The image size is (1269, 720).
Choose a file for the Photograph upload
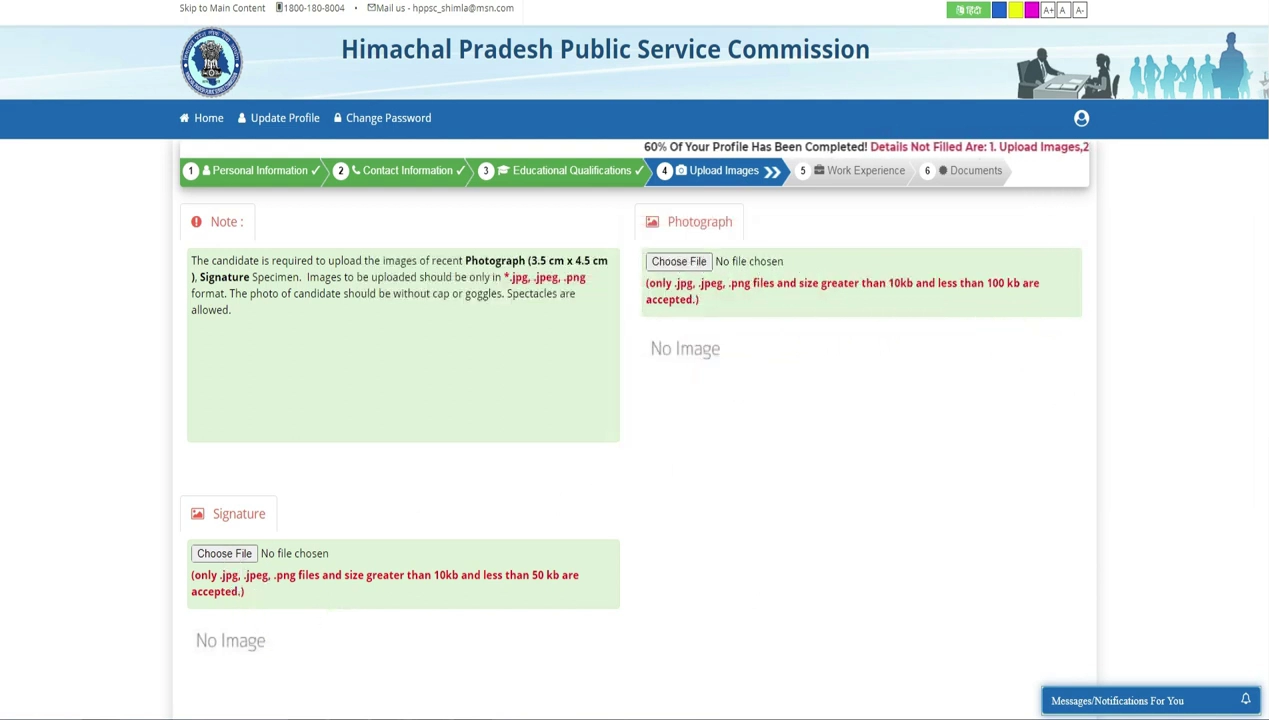click(679, 262)
